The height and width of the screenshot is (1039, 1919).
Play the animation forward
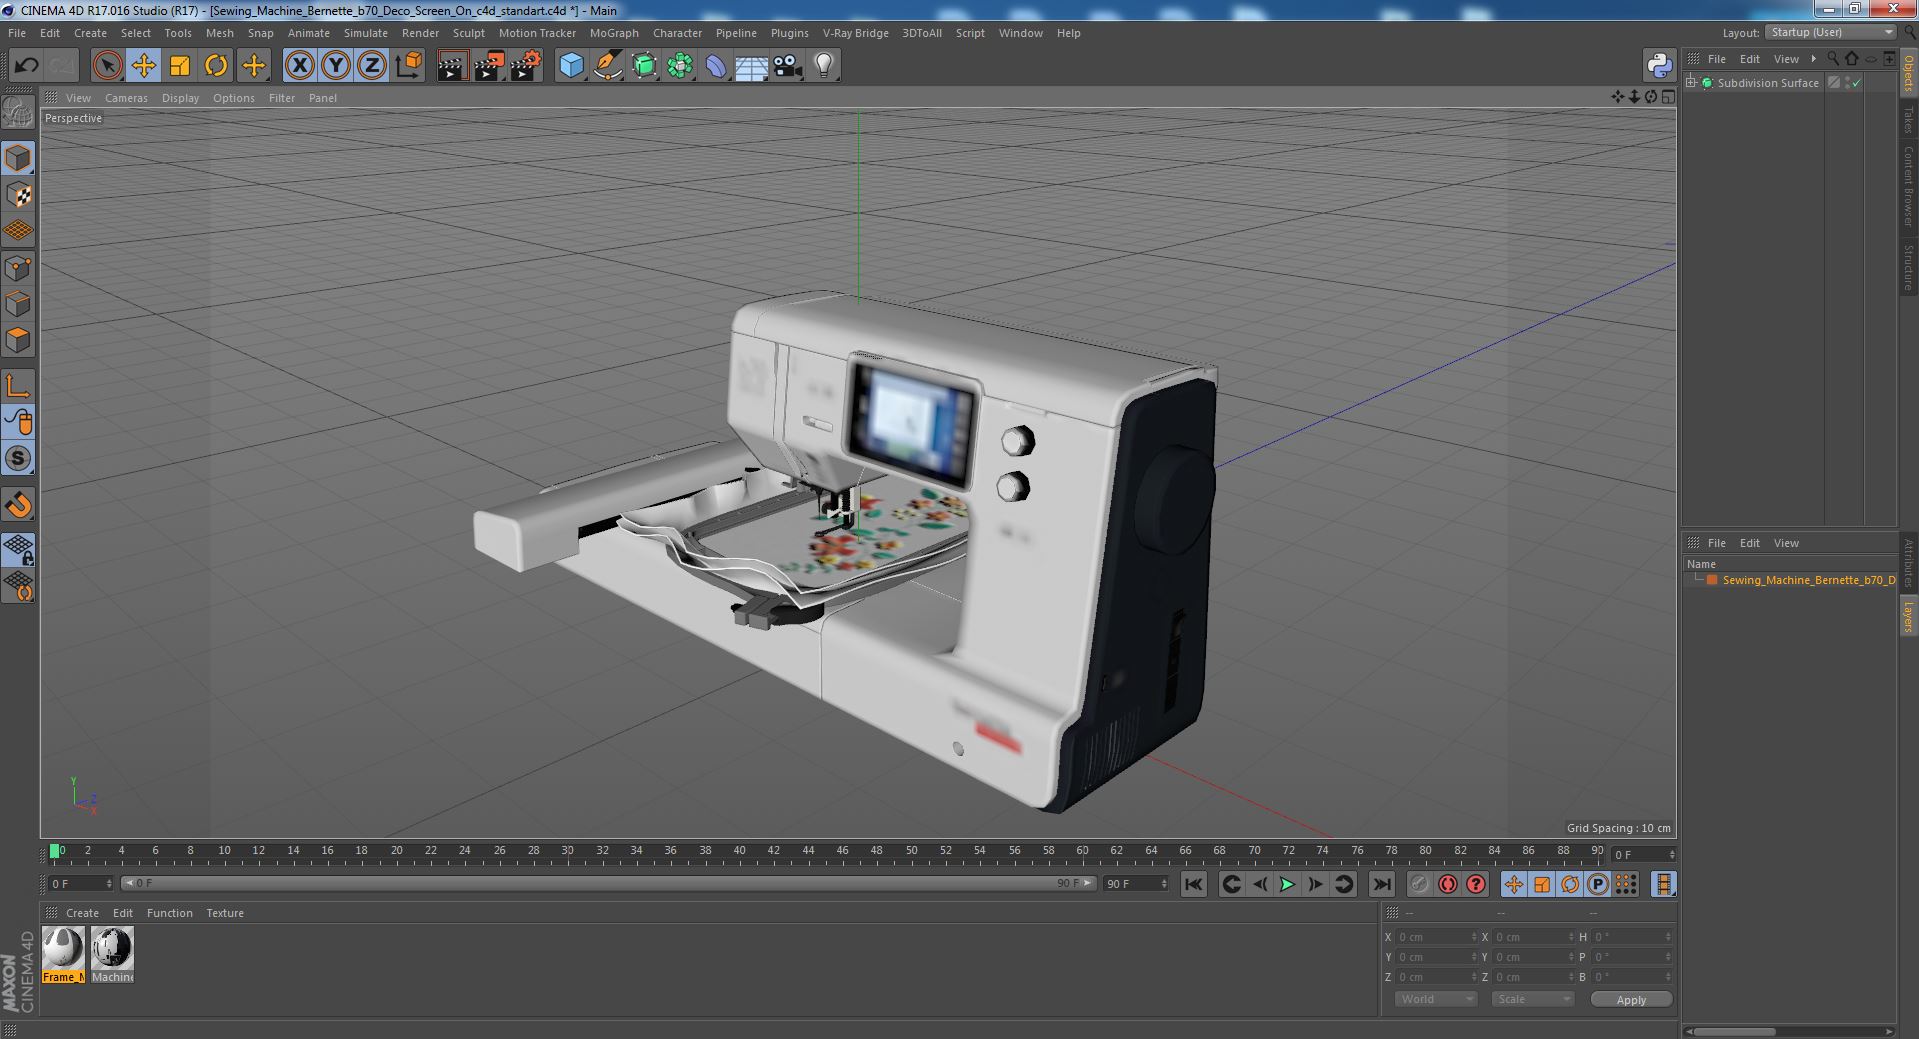tap(1288, 884)
